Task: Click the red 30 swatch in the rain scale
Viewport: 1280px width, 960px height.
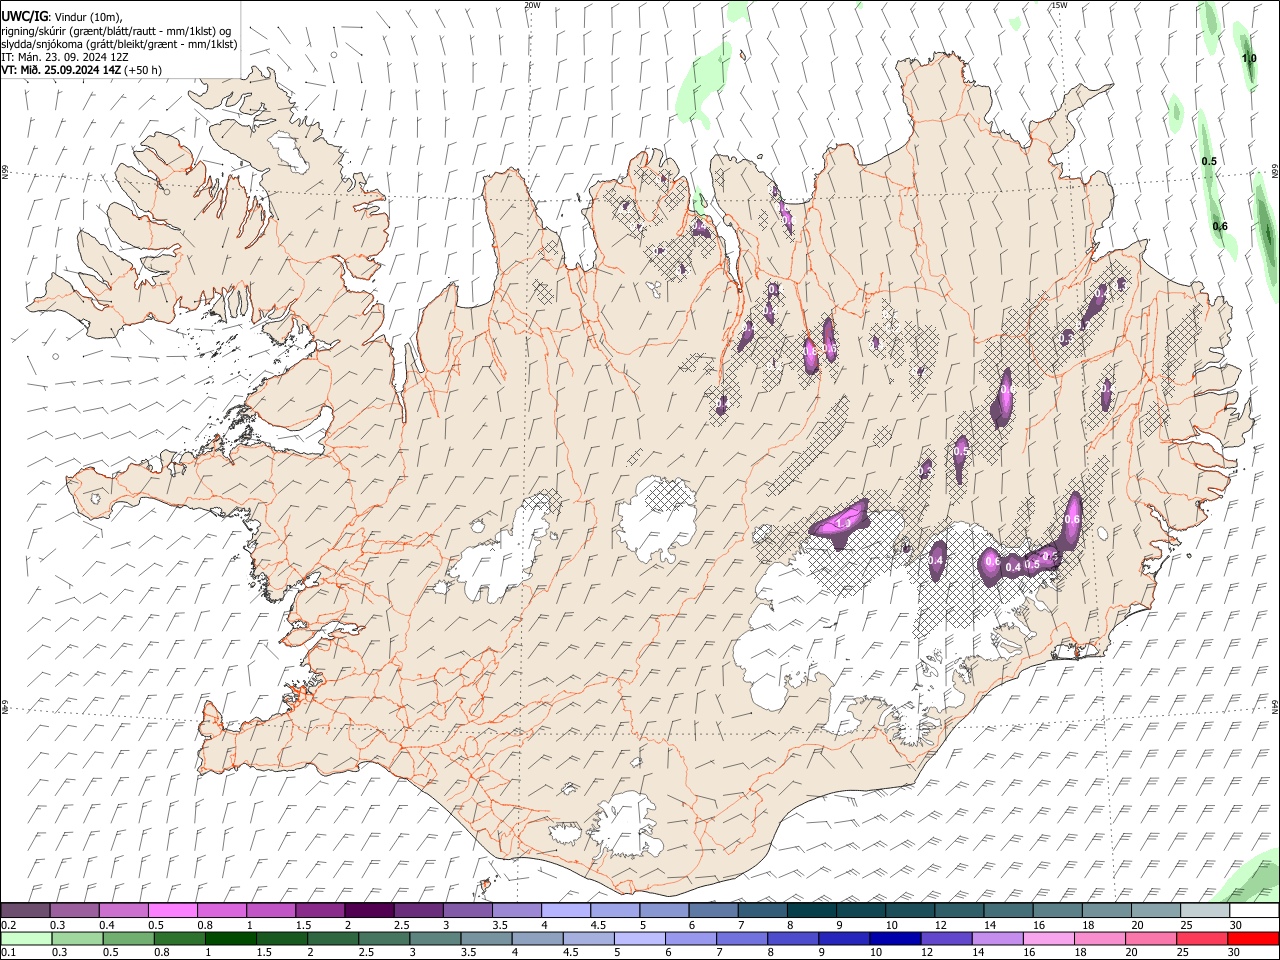Action: click(x=1253, y=938)
